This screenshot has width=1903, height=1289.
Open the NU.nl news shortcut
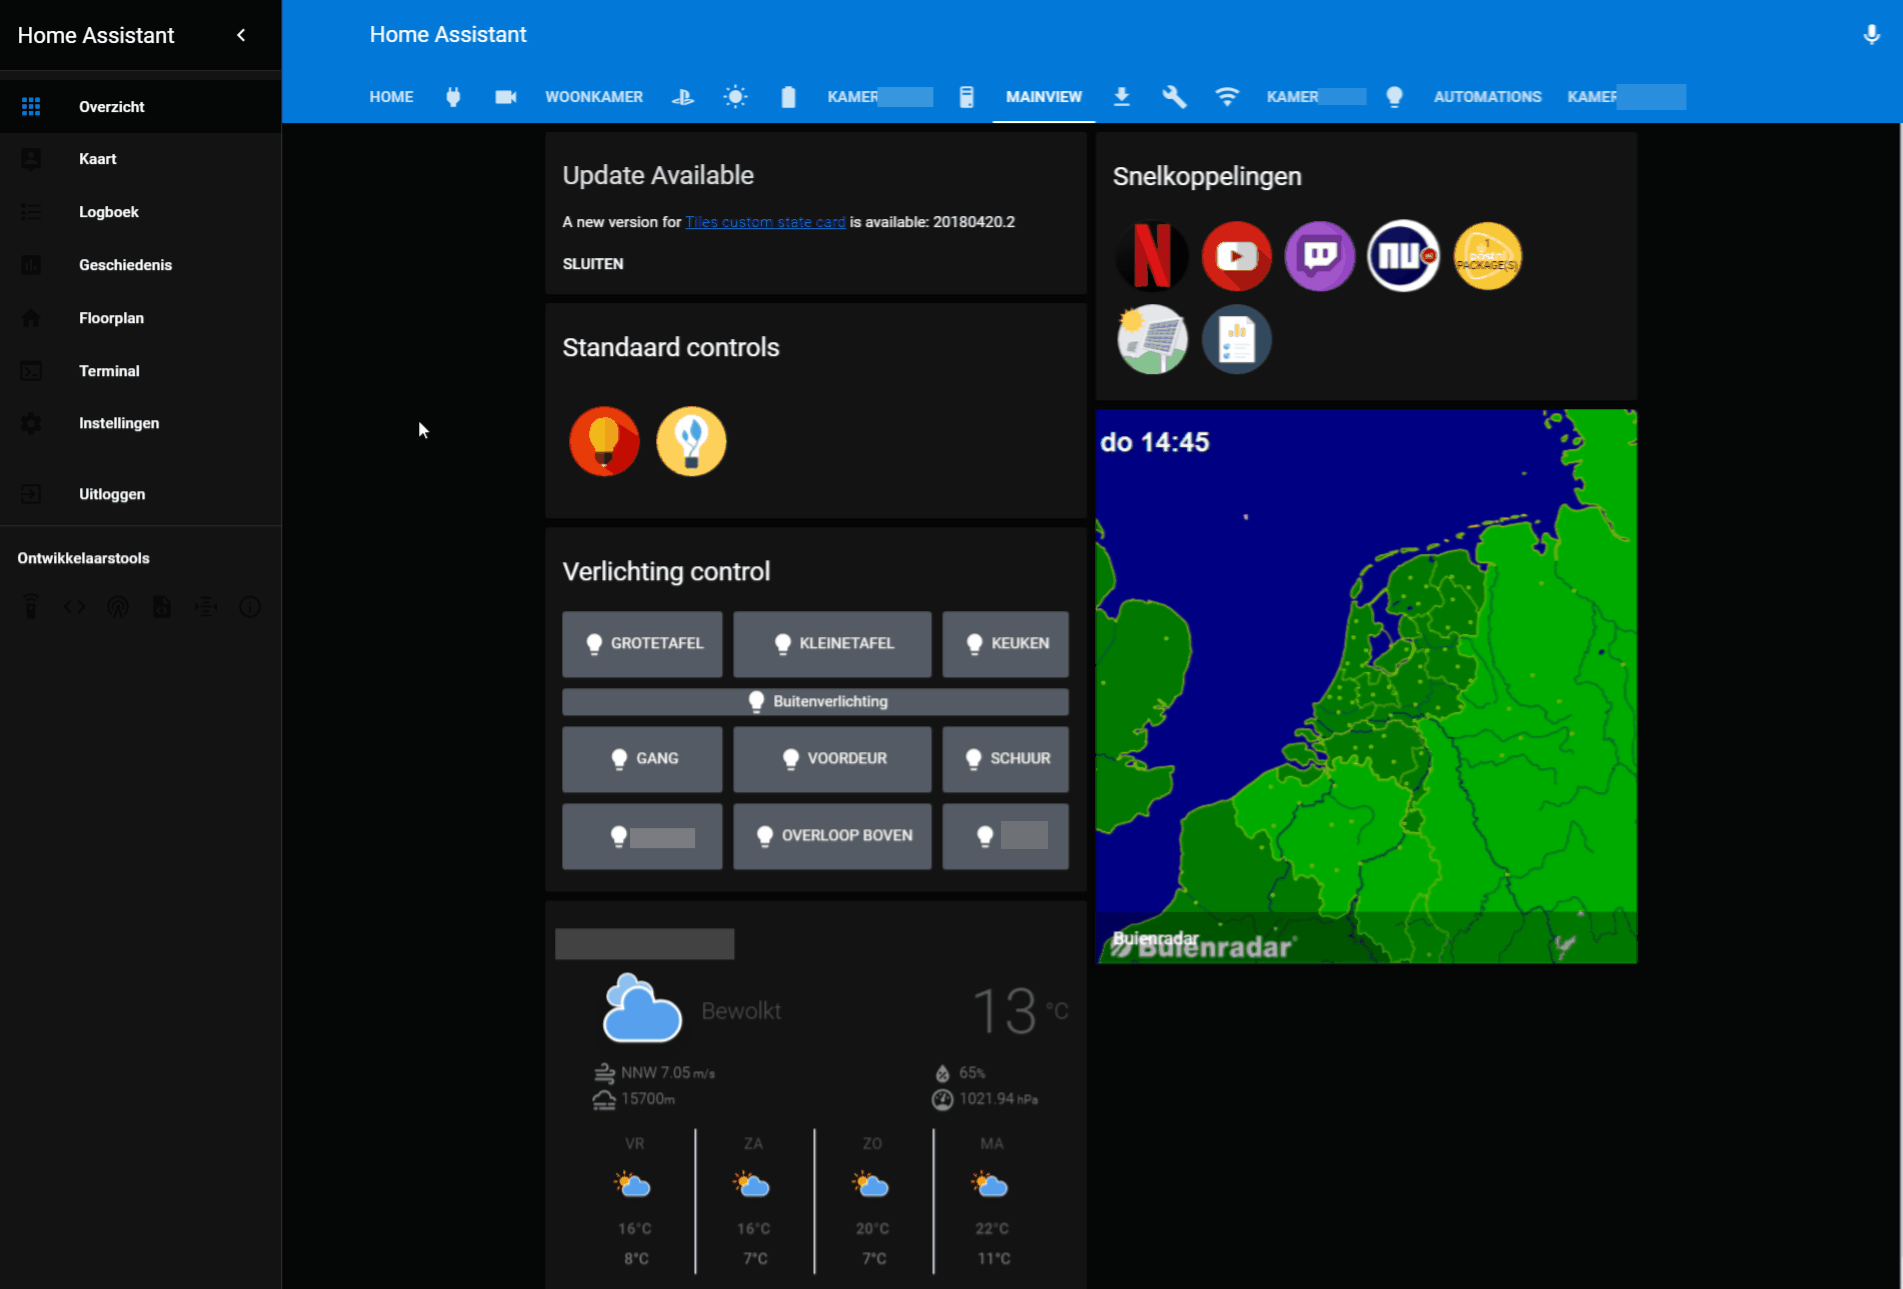(1403, 256)
